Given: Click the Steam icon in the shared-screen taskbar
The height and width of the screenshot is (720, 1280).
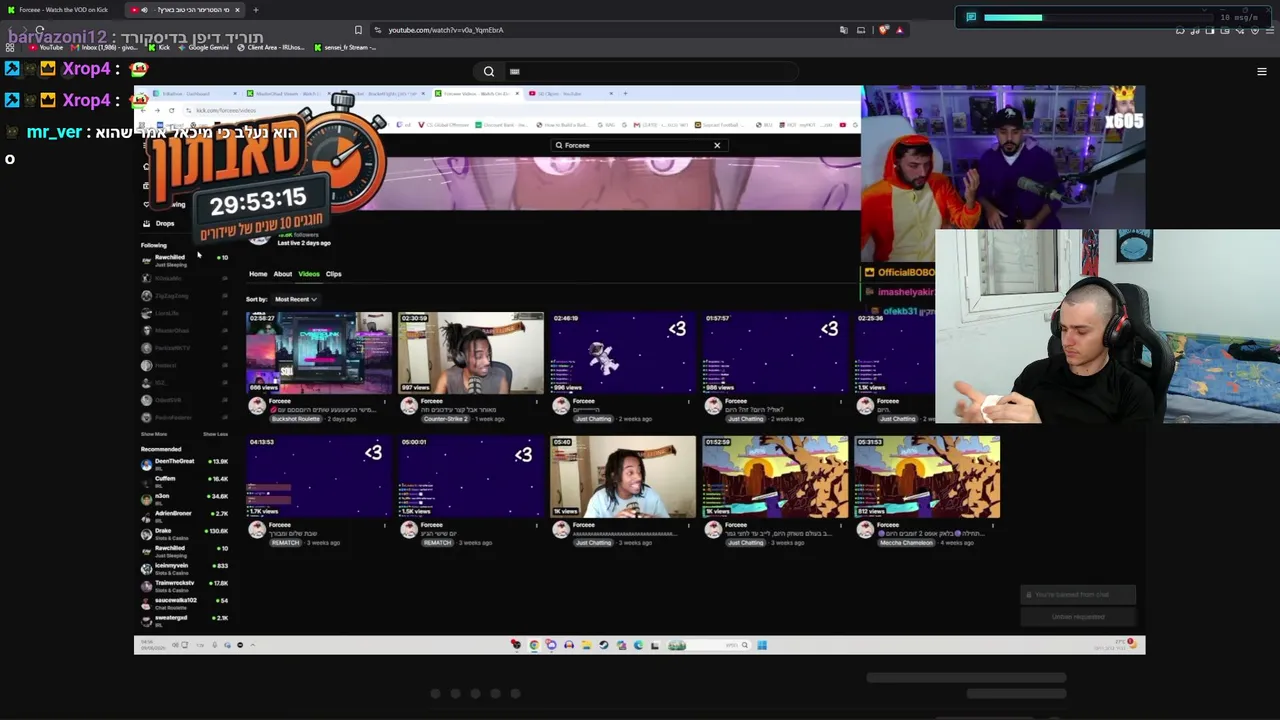Looking at the screenshot, I should click(604, 645).
